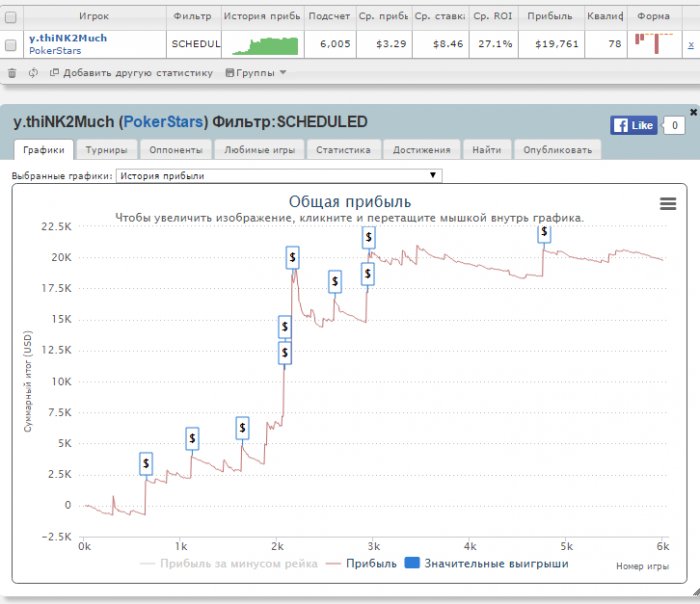The image size is (700, 604).
Task: Toggle Прибыль legend series
Action: 362,564
